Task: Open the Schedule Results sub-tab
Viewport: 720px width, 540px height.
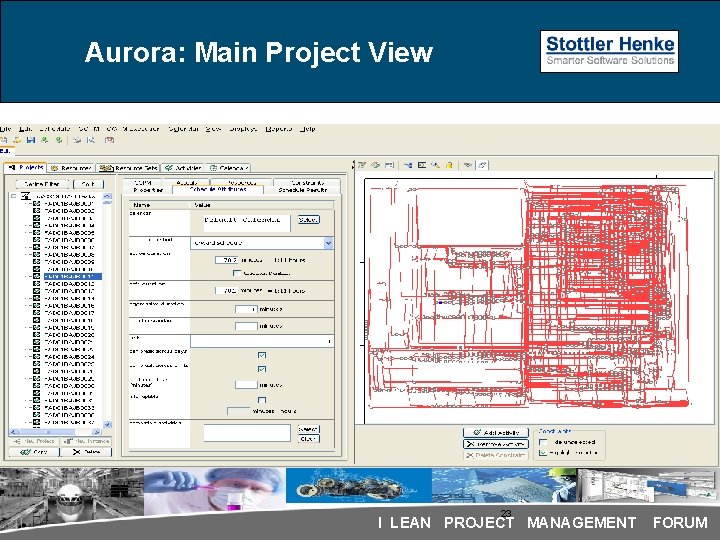Action: pos(303,190)
